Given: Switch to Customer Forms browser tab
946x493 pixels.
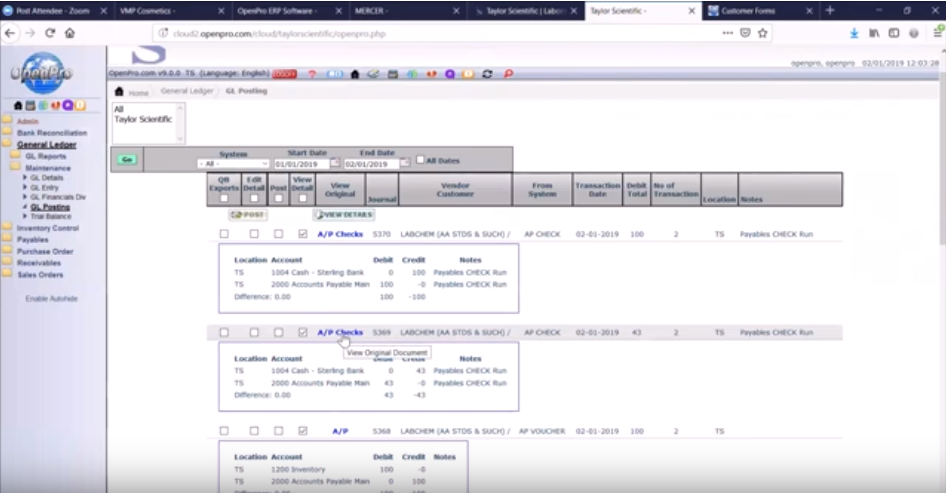Looking at the screenshot, I should pyautogui.click(x=760, y=10).
